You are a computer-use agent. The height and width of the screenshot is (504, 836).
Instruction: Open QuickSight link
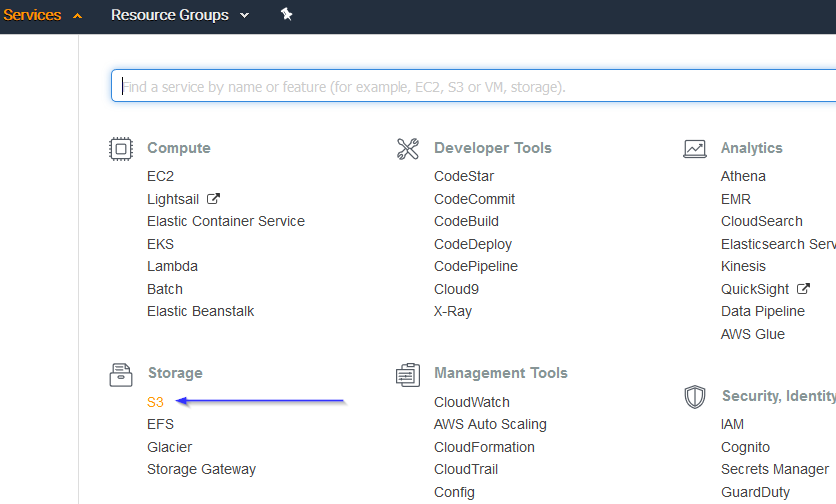(755, 289)
